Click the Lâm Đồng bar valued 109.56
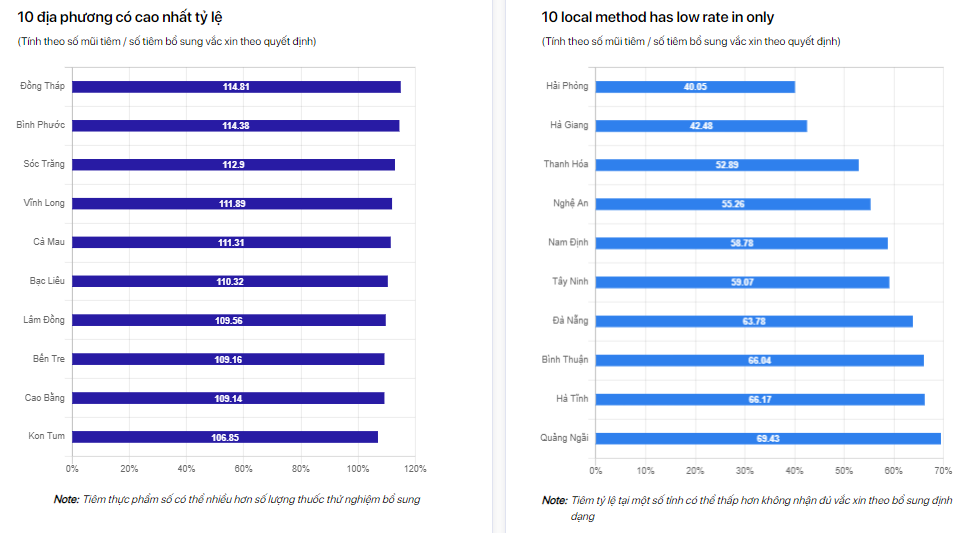 coord(229,321)
